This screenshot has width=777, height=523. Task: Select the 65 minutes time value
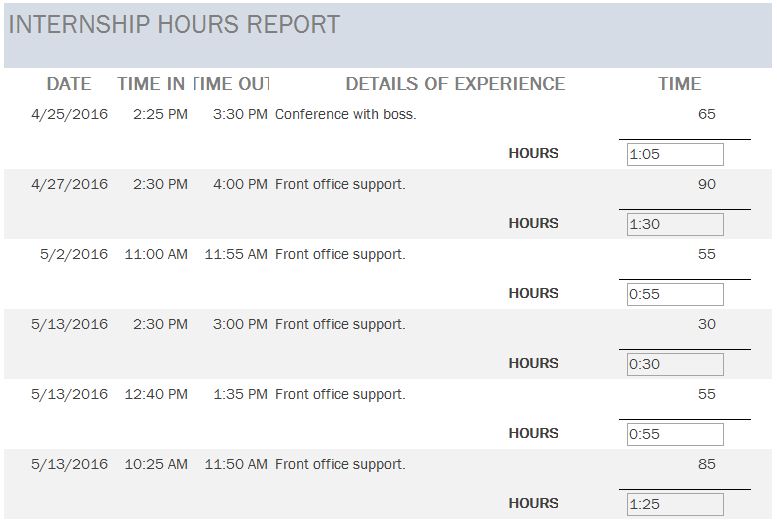click(x=706, y=114)
